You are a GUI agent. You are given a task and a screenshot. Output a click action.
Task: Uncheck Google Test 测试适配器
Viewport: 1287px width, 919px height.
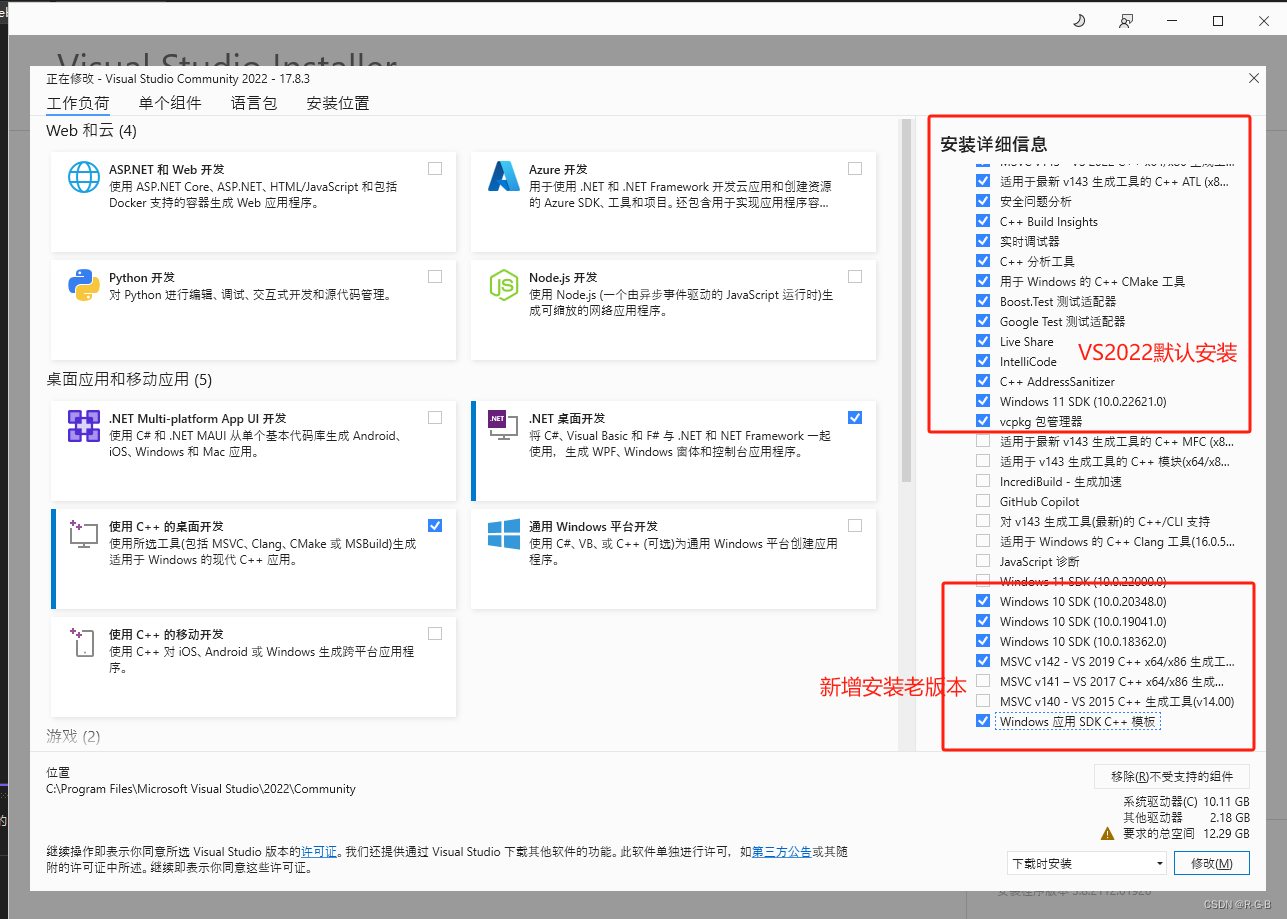983,321
